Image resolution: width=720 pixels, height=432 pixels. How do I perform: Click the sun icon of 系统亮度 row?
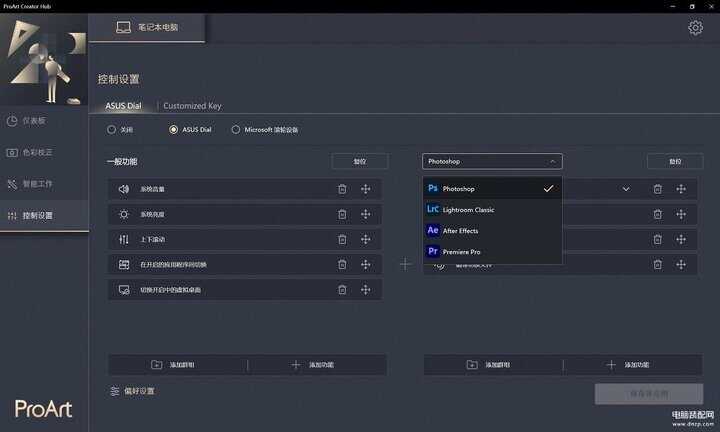(x=124, y=214)
